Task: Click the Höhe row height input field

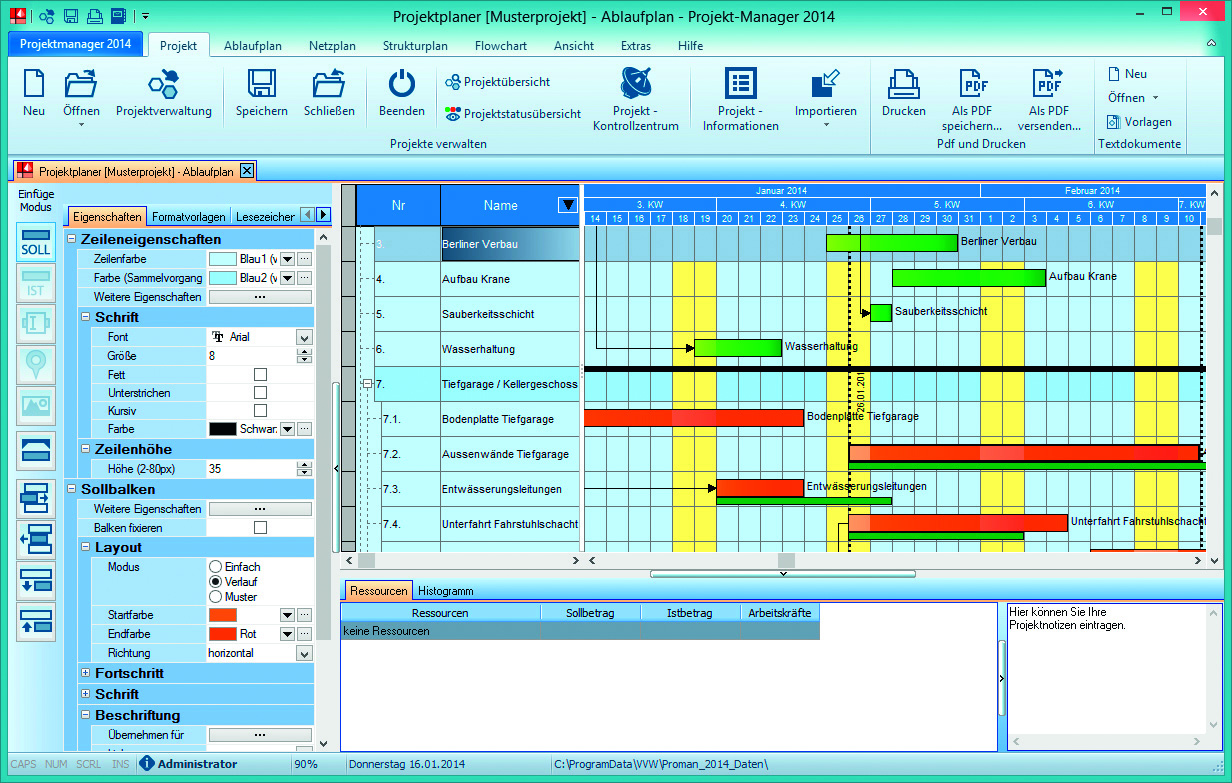Action: (x=253, y=468)
